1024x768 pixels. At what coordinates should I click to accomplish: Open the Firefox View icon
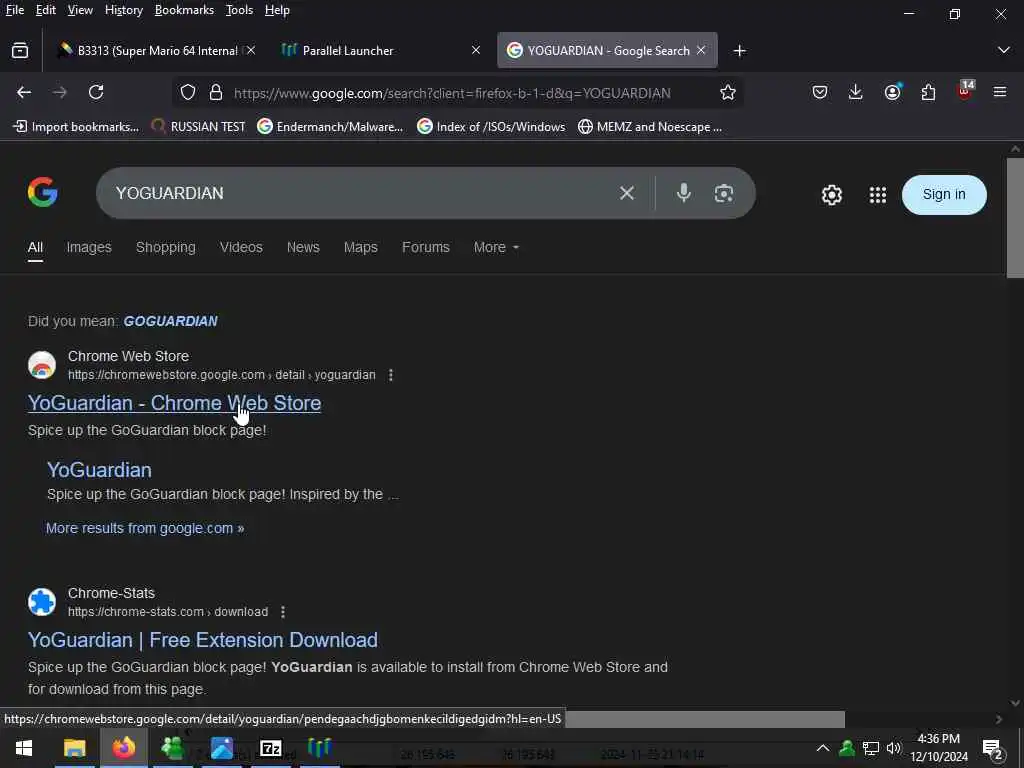pyautogui.click(x=20, y=50)
